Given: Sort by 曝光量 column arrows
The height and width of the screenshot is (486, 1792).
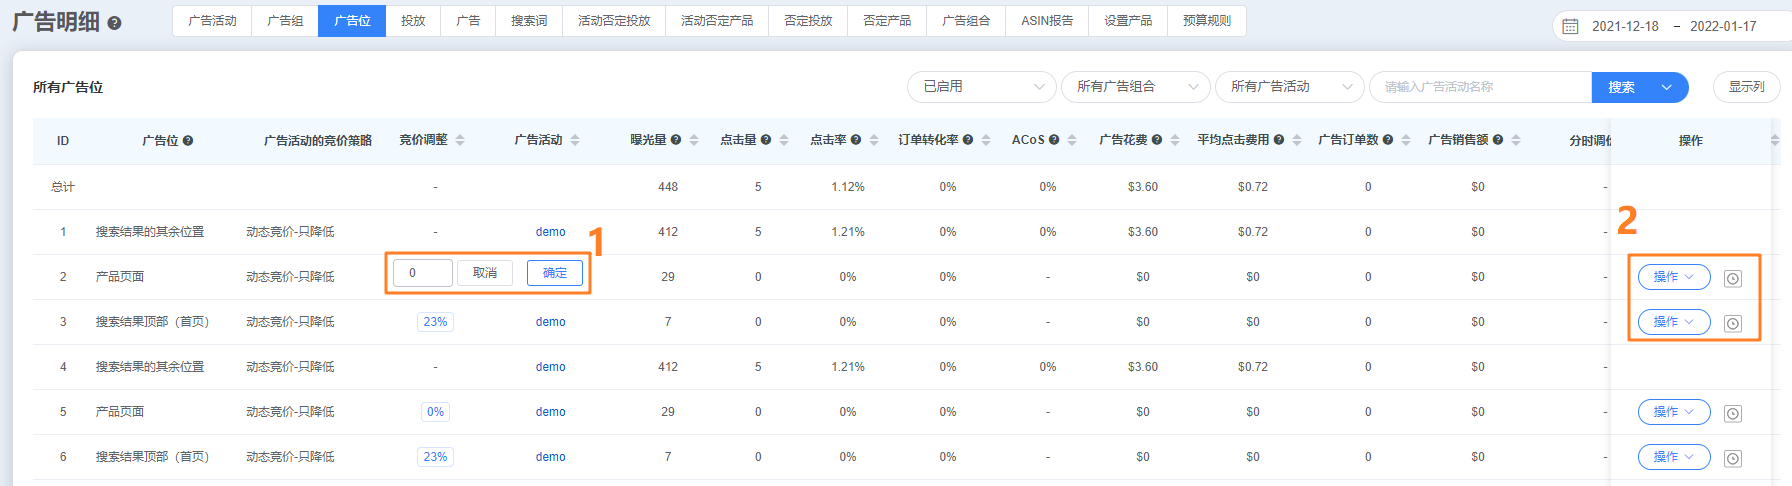Looking at the screenshot, I should pyautogui.click(x=694, y=140).
